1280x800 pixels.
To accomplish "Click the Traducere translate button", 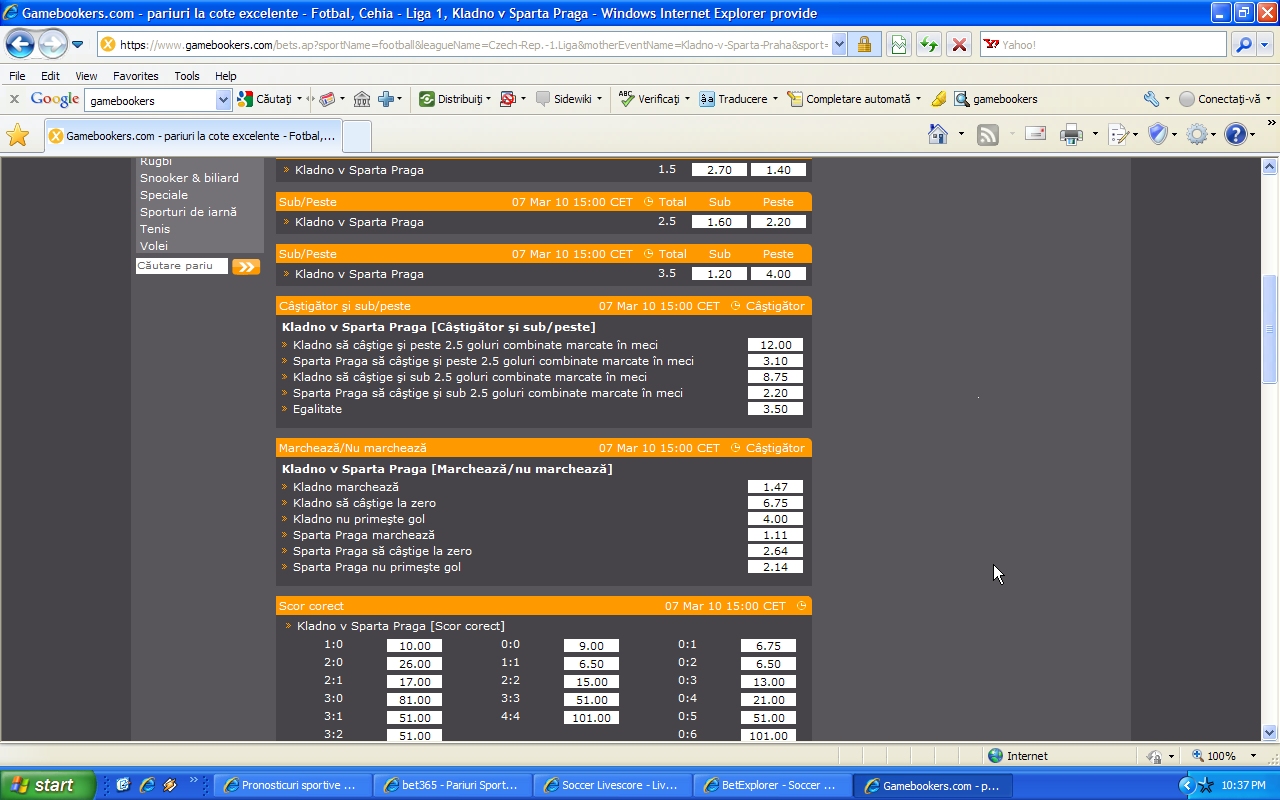I will tap(738, 99).
